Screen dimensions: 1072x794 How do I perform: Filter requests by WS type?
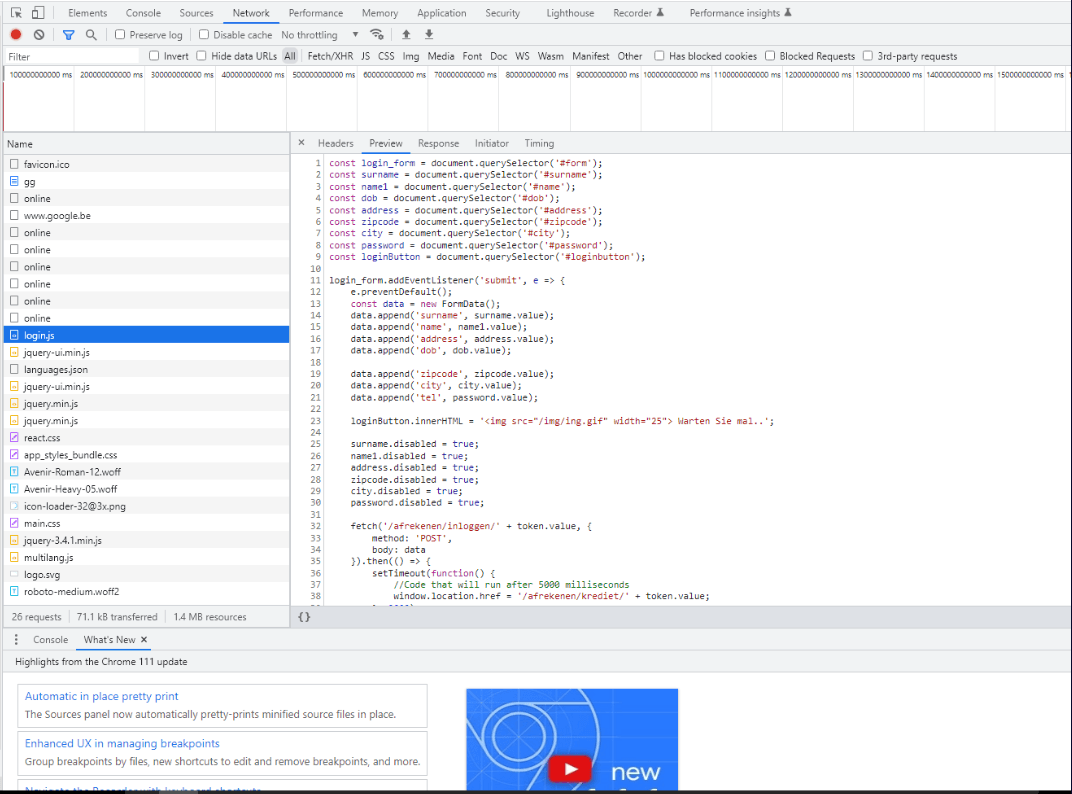[x=522, y=56]
